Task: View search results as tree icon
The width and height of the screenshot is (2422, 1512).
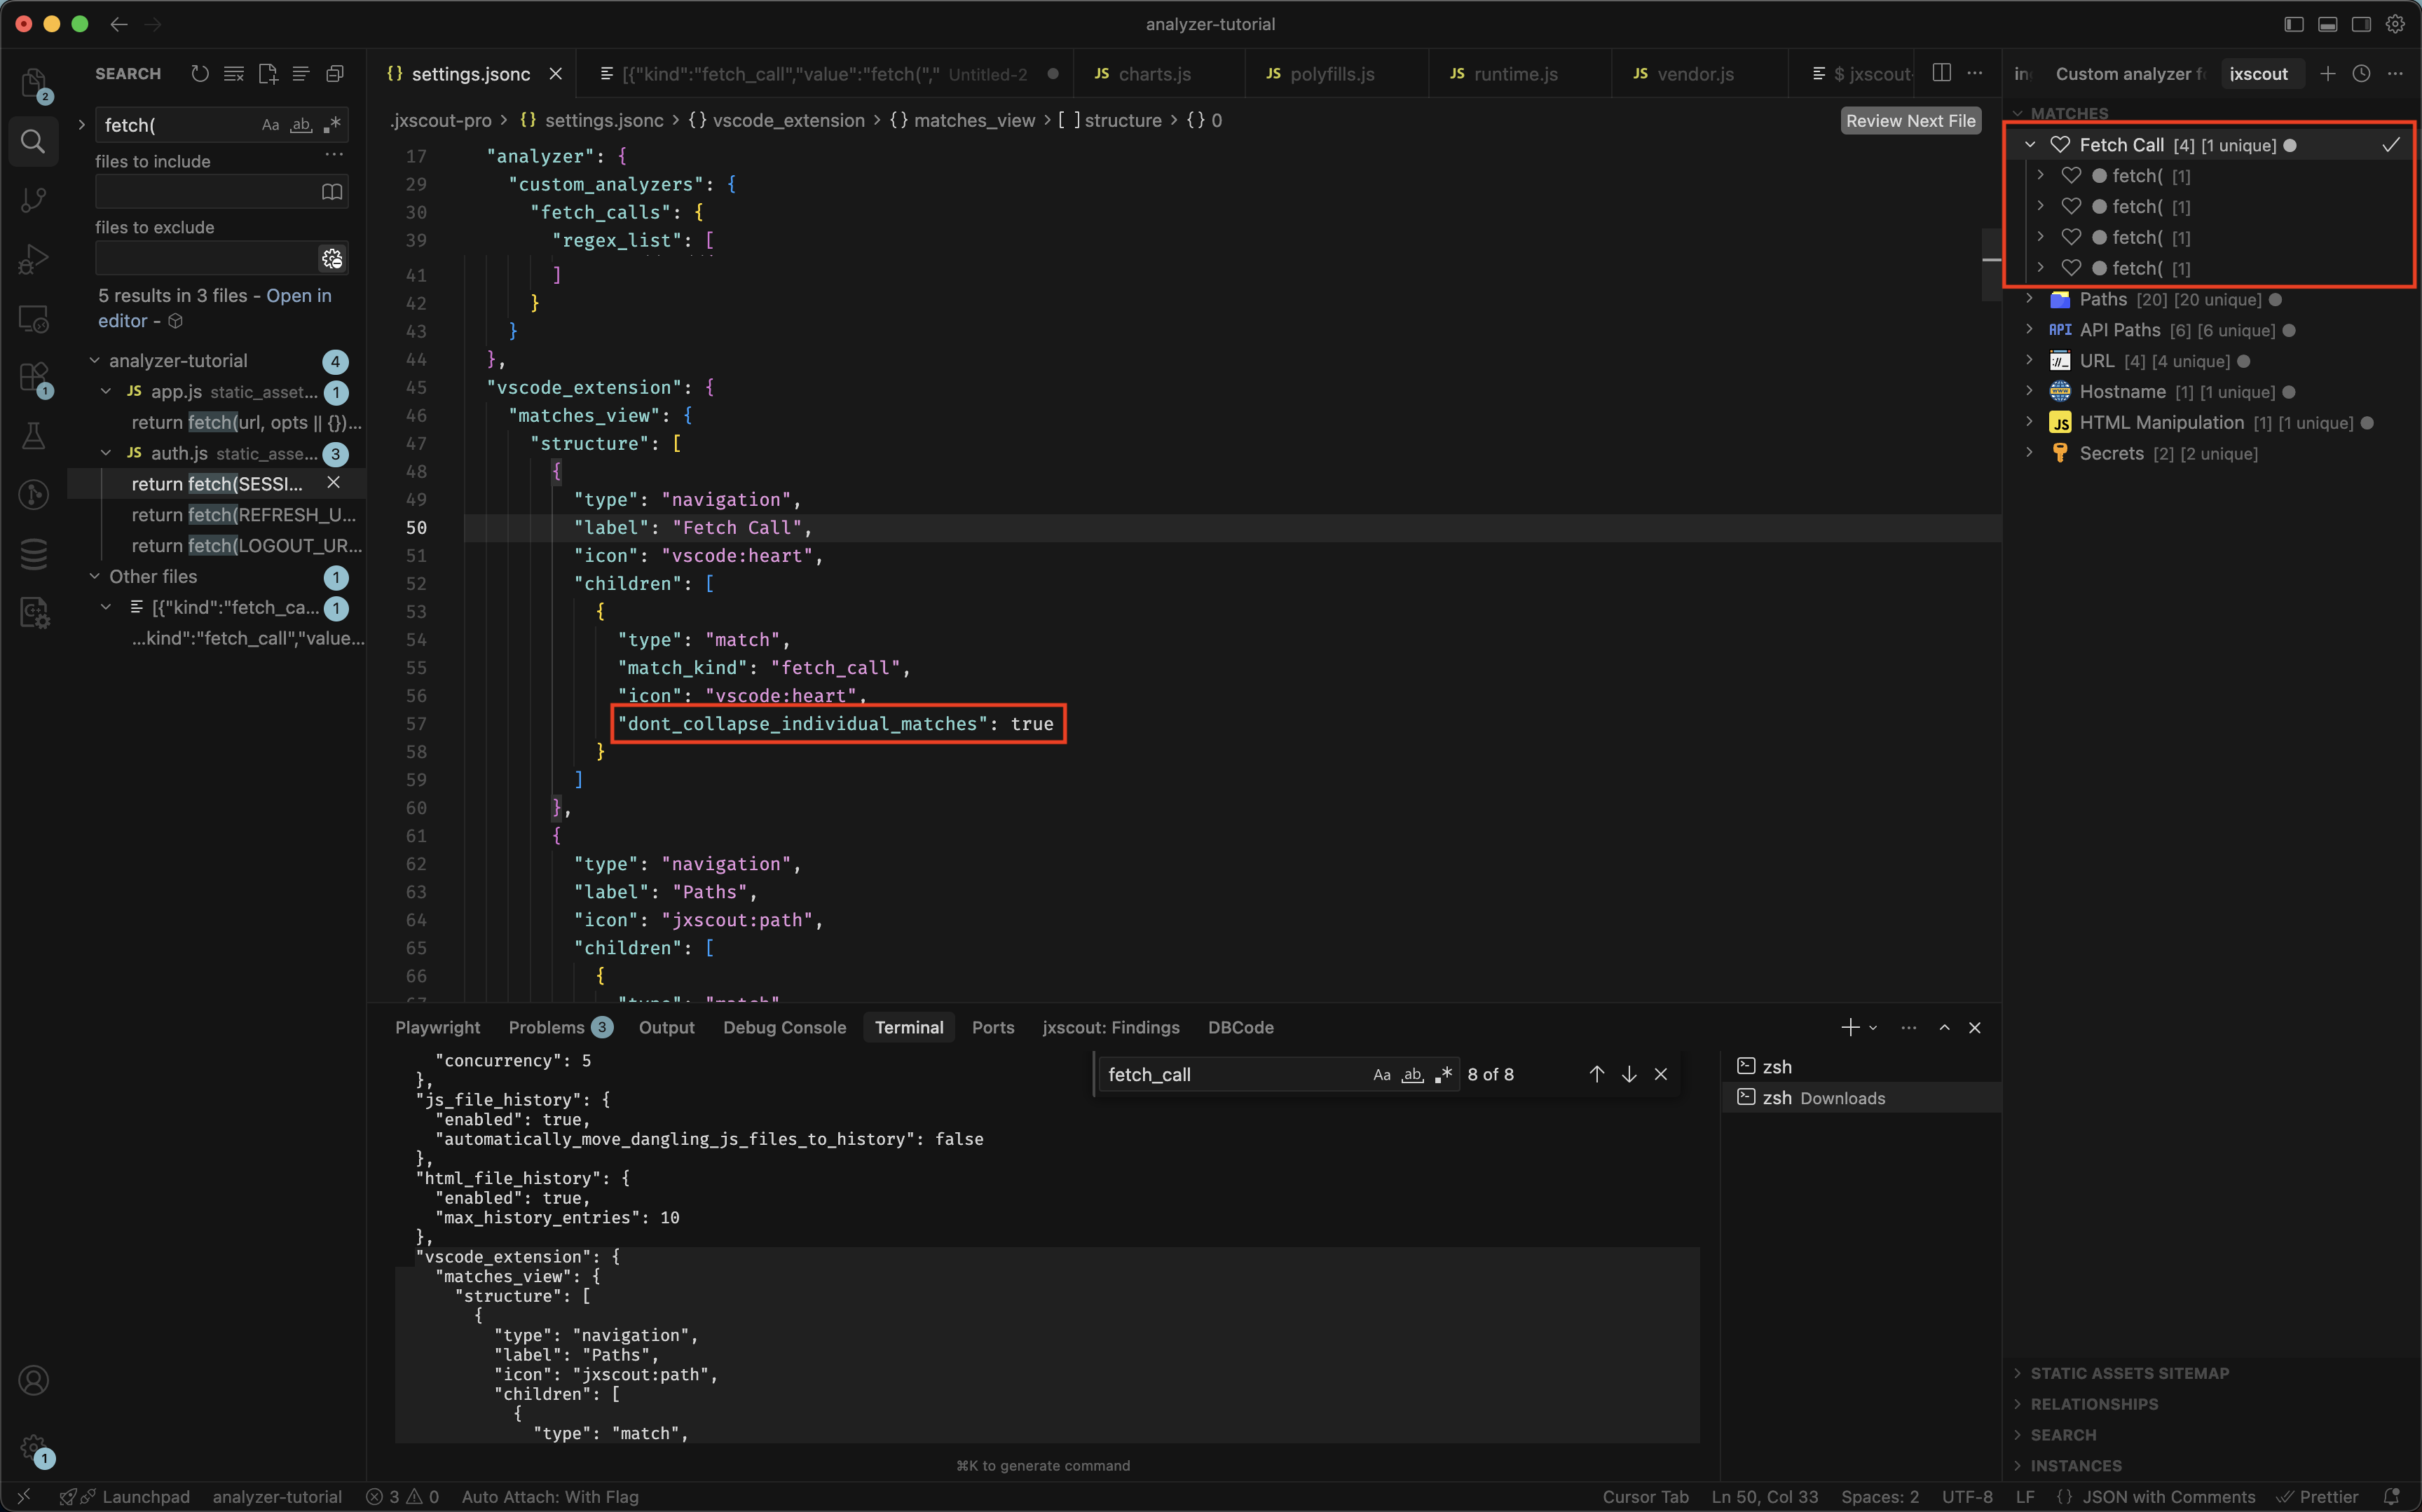Action: pyautogui.click(x=301, y=74)
